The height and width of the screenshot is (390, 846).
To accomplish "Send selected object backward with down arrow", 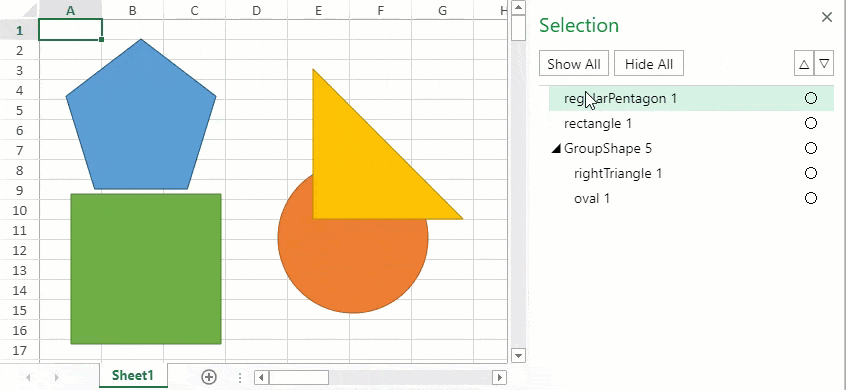I will pos(824,64).
